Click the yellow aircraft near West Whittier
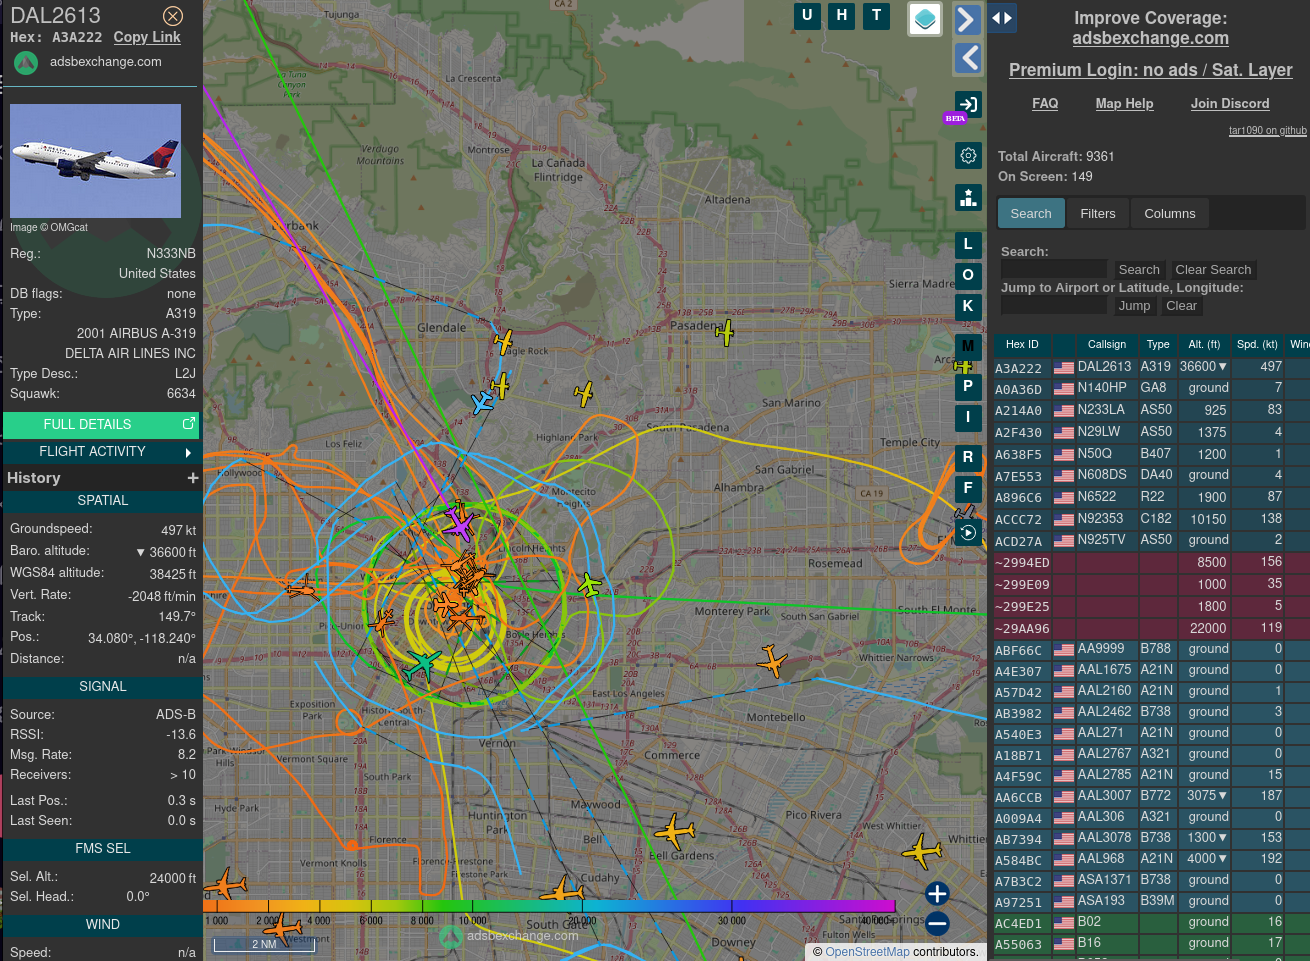The width and height of the screenshot is (1310, 961). [x=922, y=851]
